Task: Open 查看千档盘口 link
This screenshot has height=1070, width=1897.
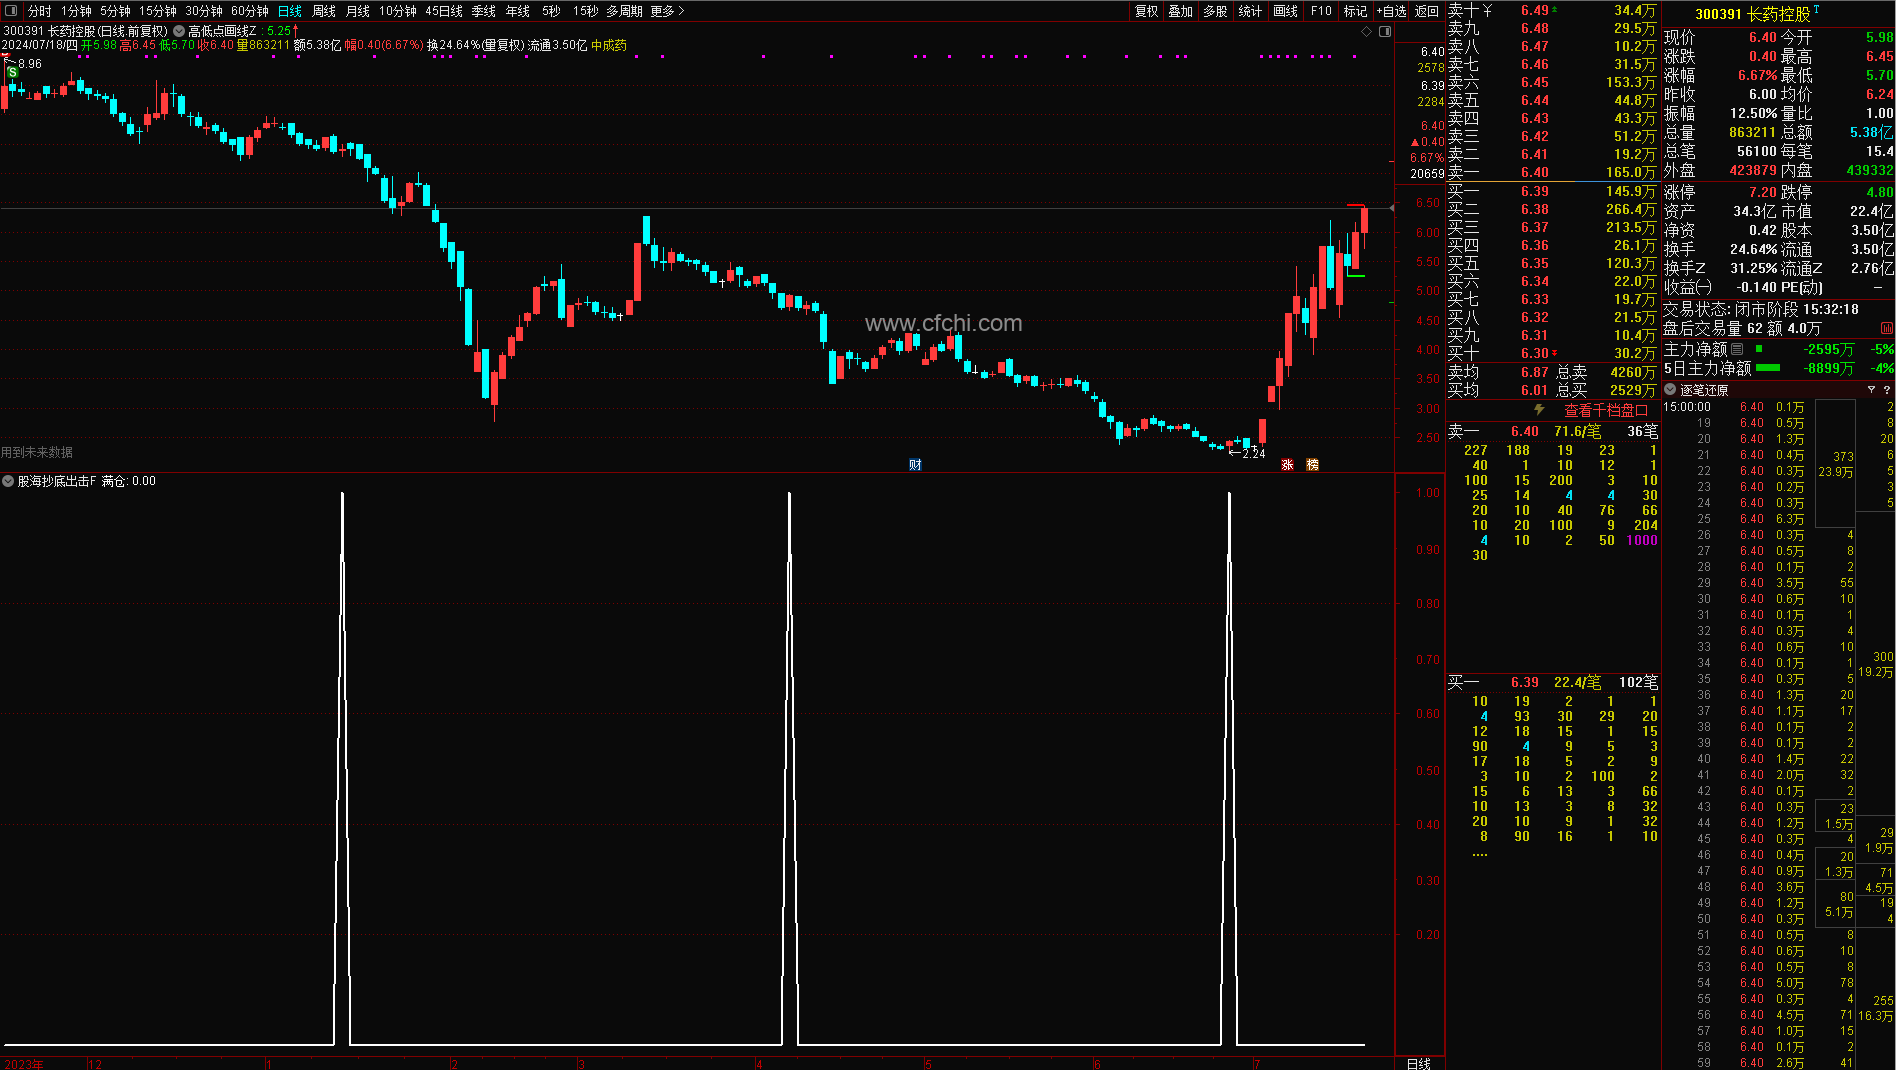Action: (x=1606, y=411)
